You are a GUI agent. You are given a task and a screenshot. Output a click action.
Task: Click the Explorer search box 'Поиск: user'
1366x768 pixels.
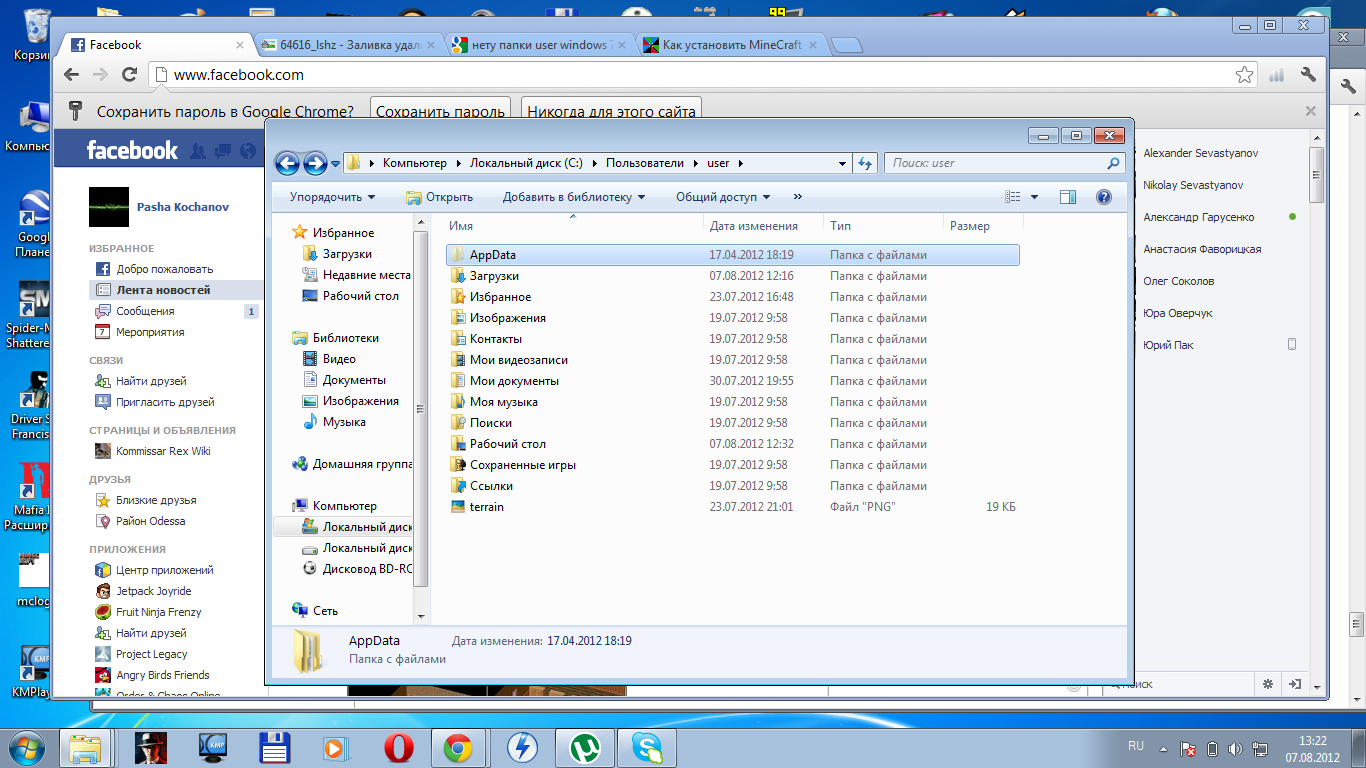(1005, 163)
